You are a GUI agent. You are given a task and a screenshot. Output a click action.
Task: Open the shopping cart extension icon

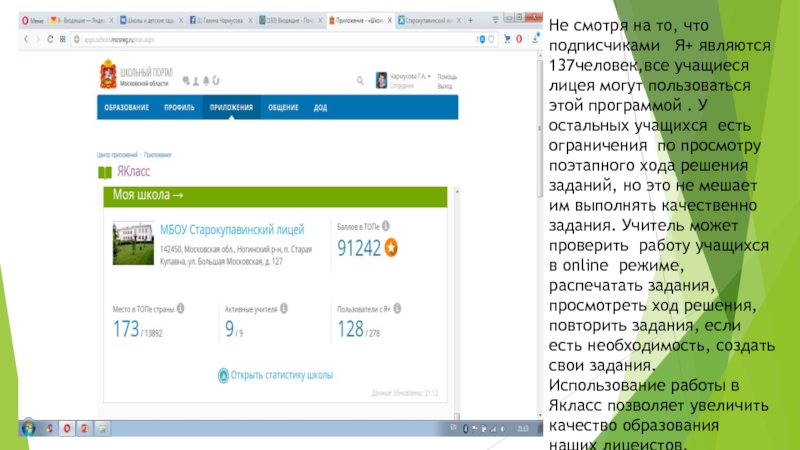point(507,39)
